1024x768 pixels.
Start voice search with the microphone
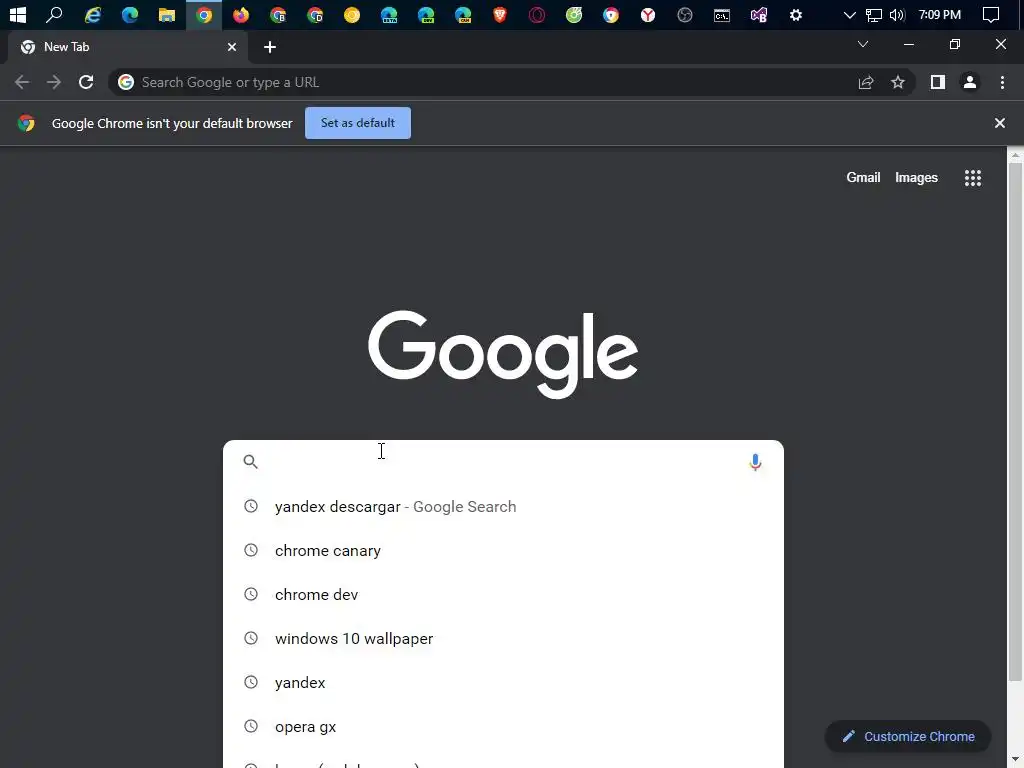click(755, 462)
